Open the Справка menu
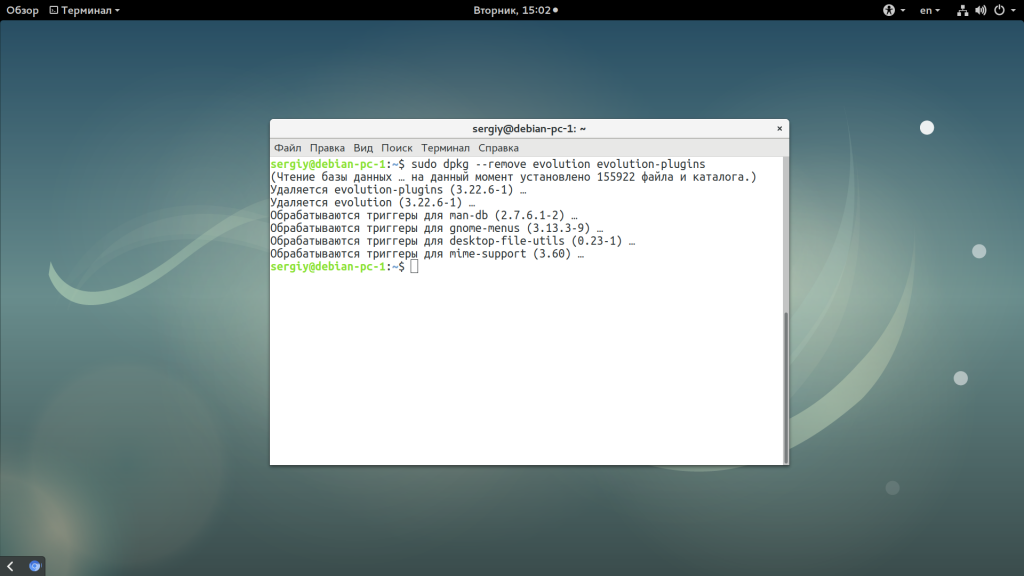The width and height of the screenshot is (1024, 576). pyautogui.click(x=498, y=148)
